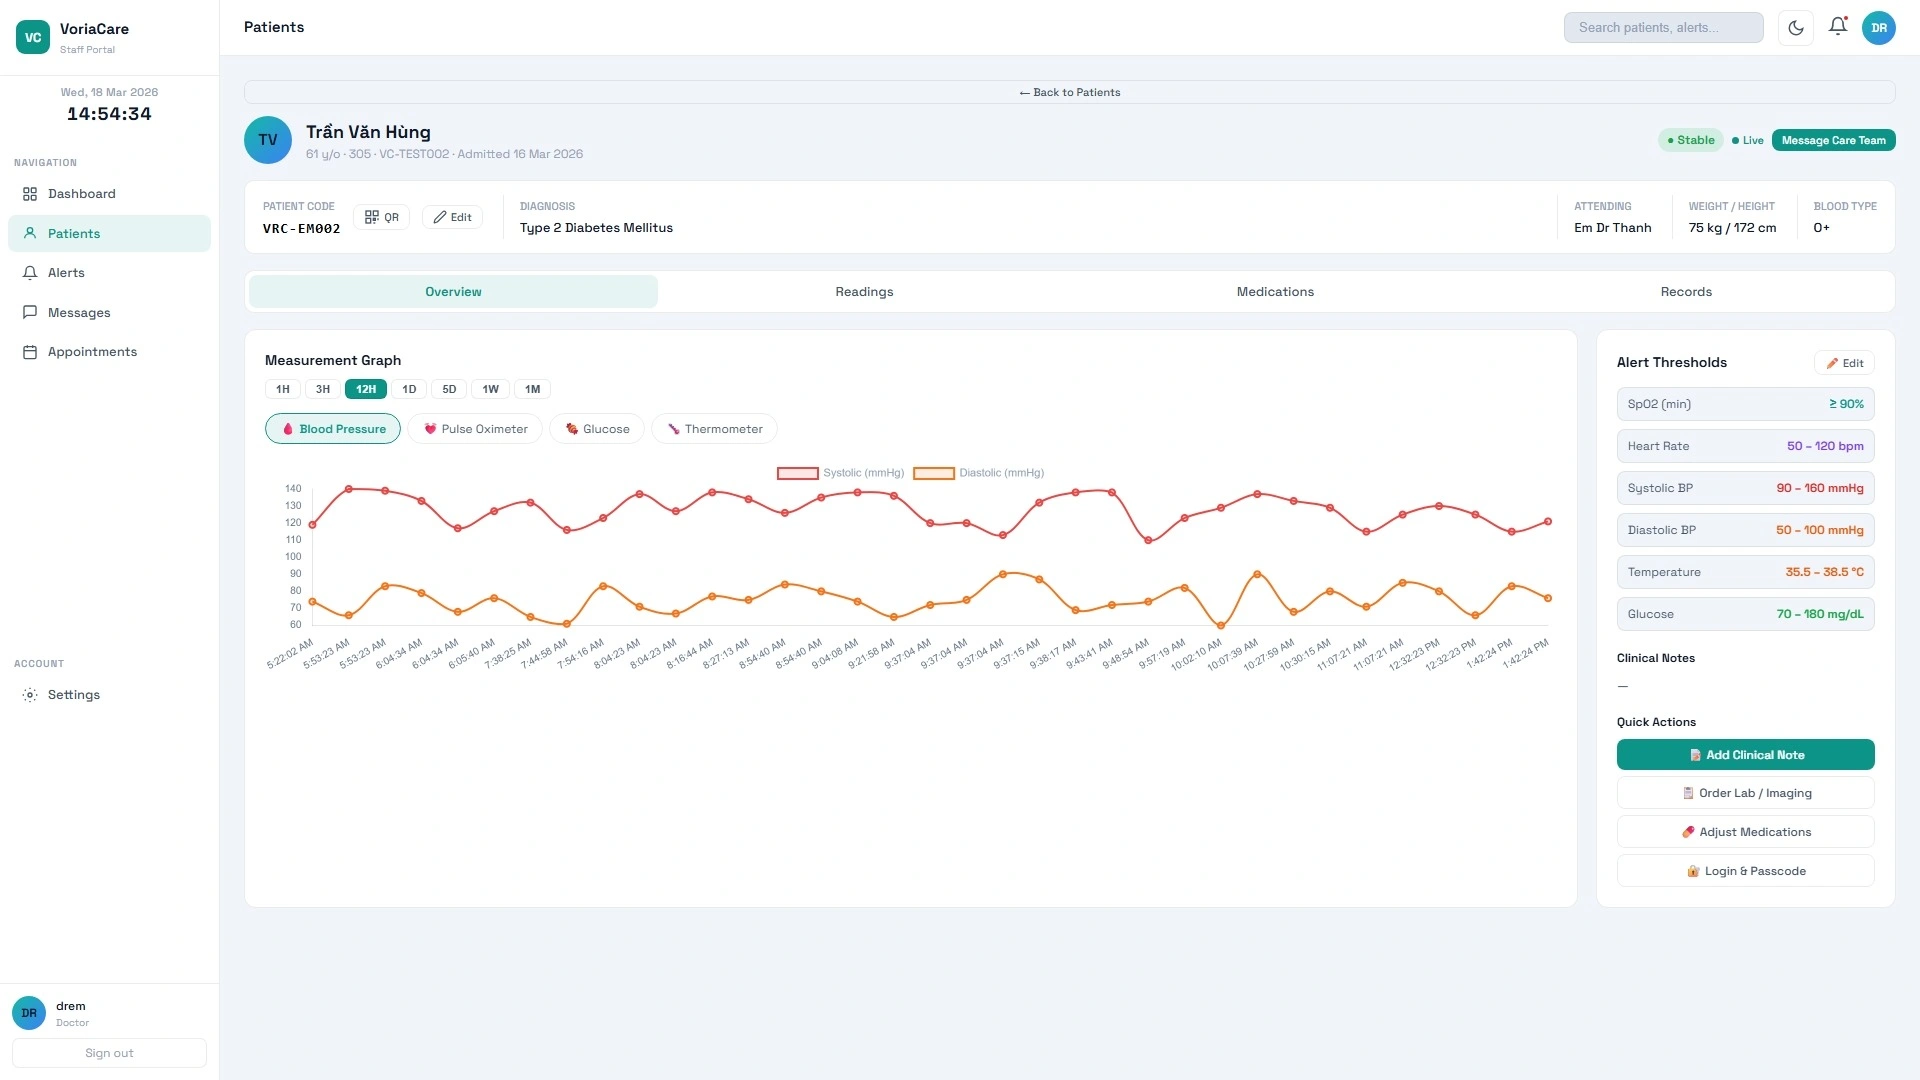
Task: Click the patient search field
Action: coord(1663,27)
